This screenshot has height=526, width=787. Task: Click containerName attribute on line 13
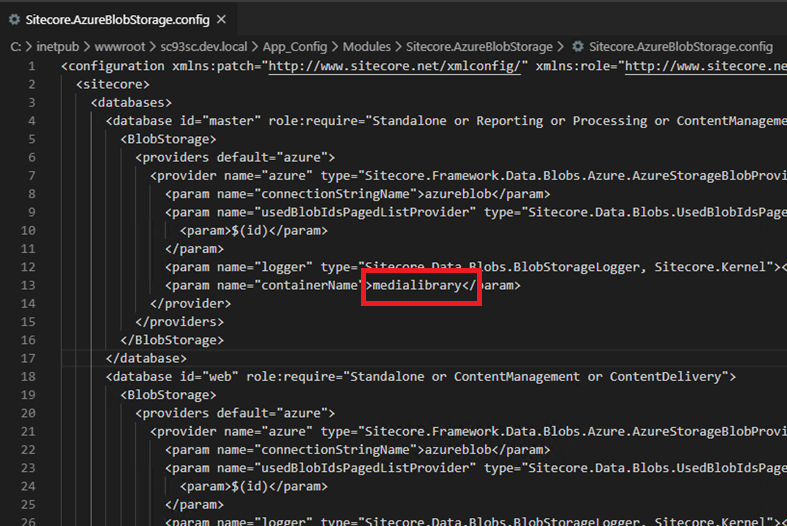click(x=309, y=285)
